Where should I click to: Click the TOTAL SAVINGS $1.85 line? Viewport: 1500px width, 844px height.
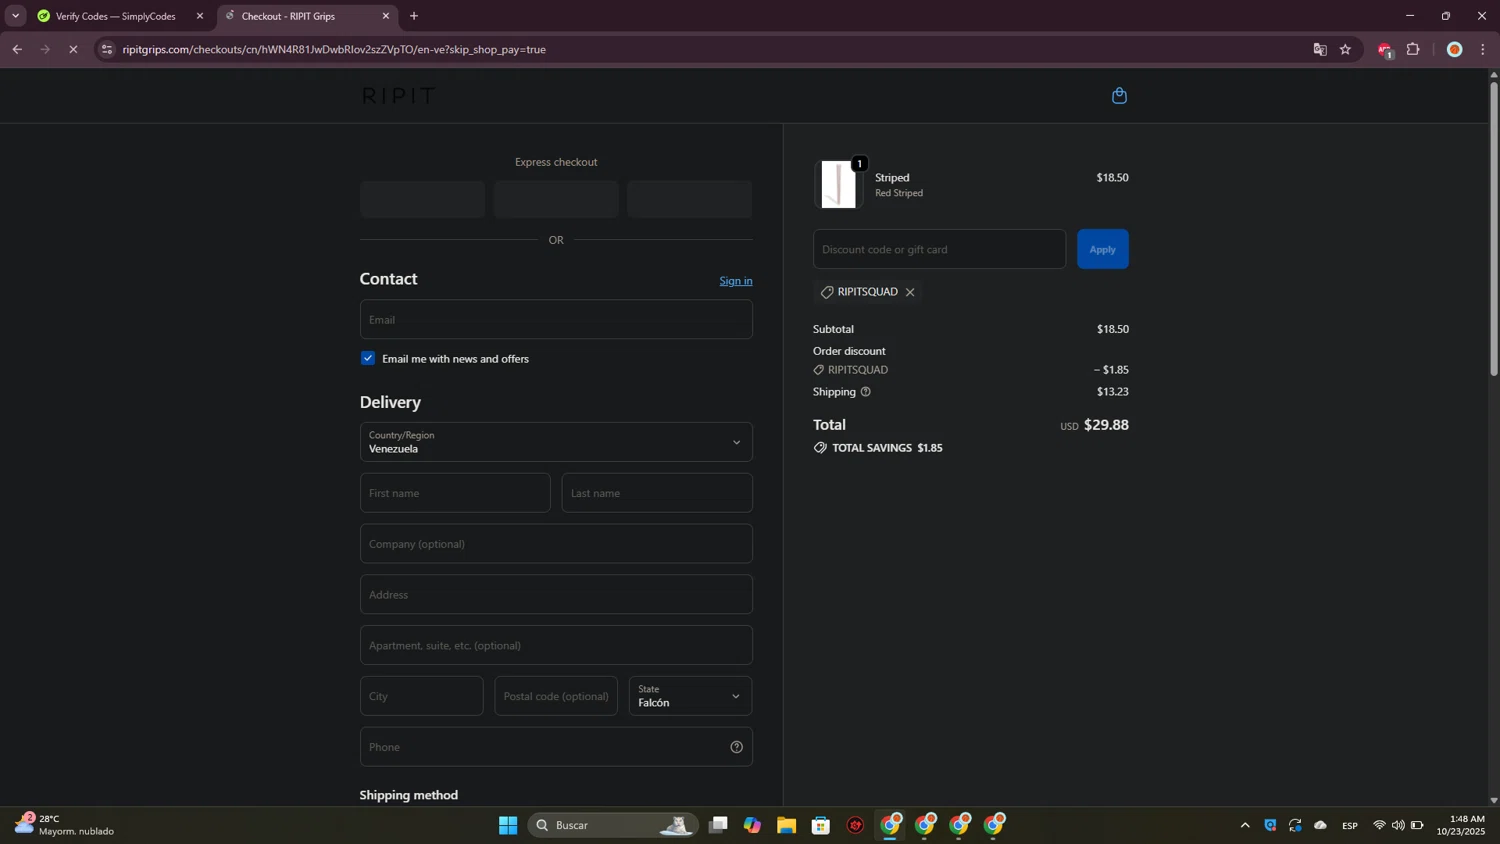[x=878, y=448]
